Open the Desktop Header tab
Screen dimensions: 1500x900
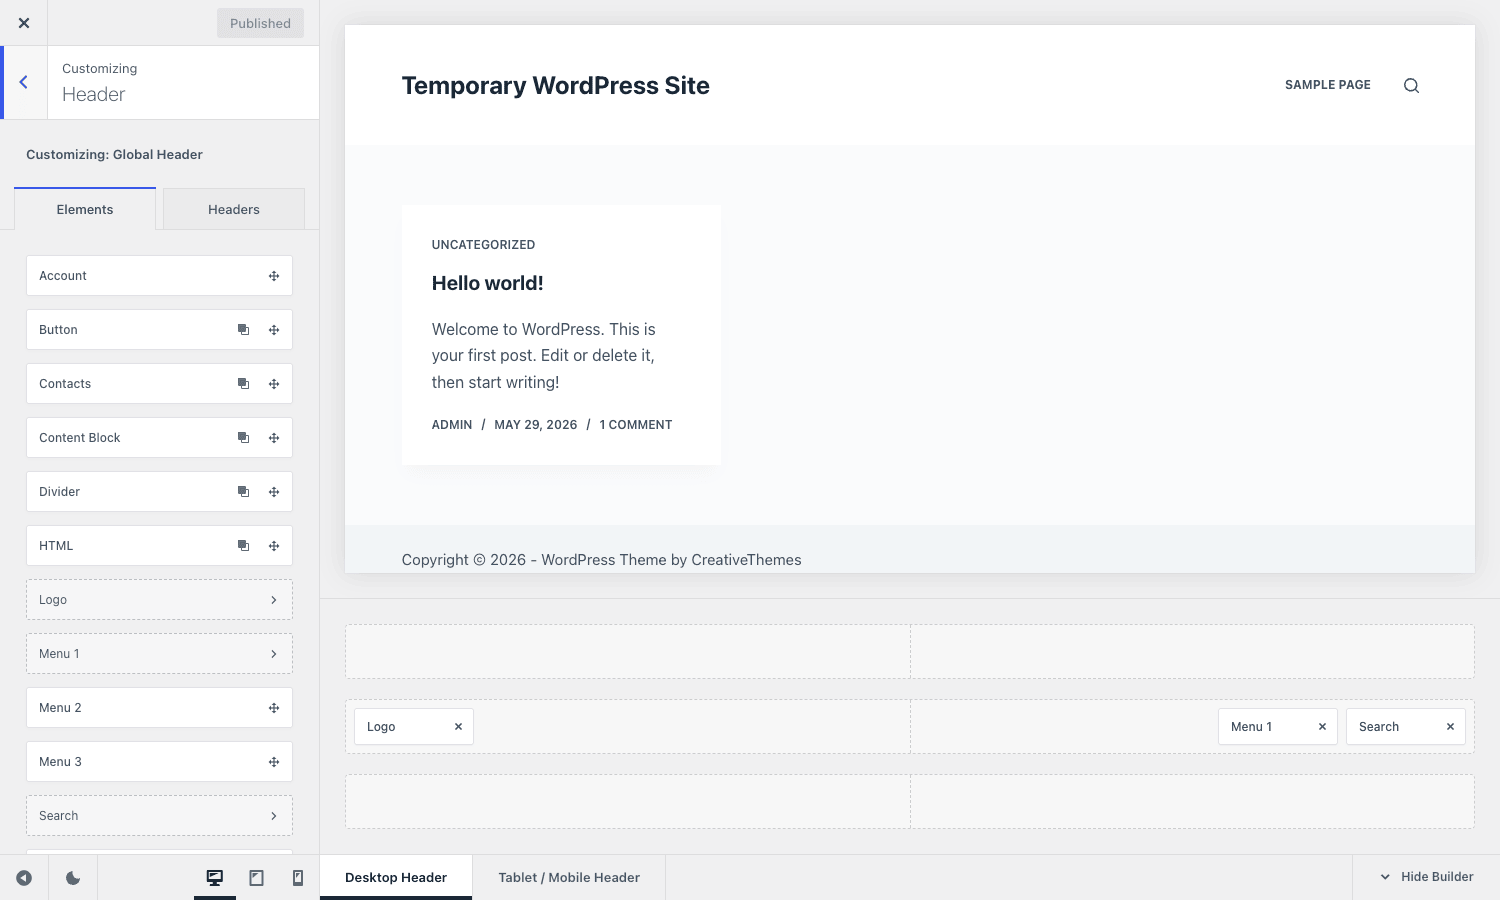396,878
